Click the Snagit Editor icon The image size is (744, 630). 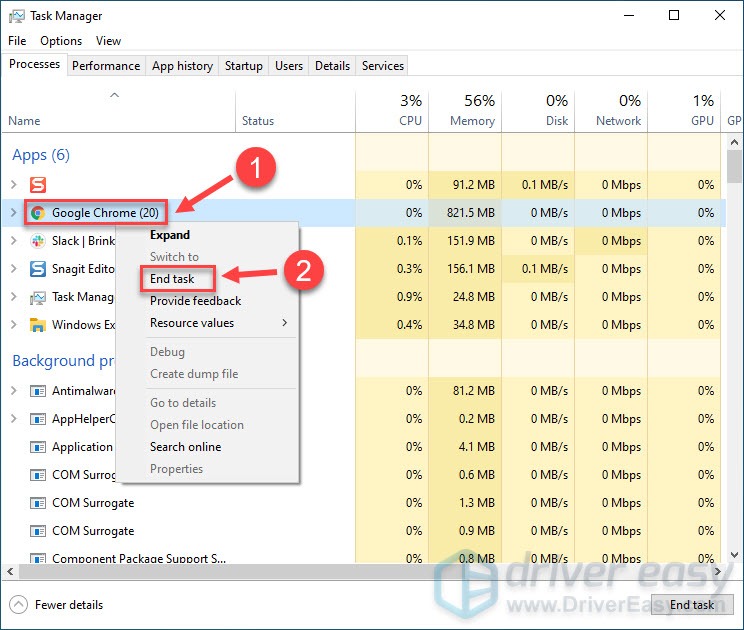pos(38,269)
